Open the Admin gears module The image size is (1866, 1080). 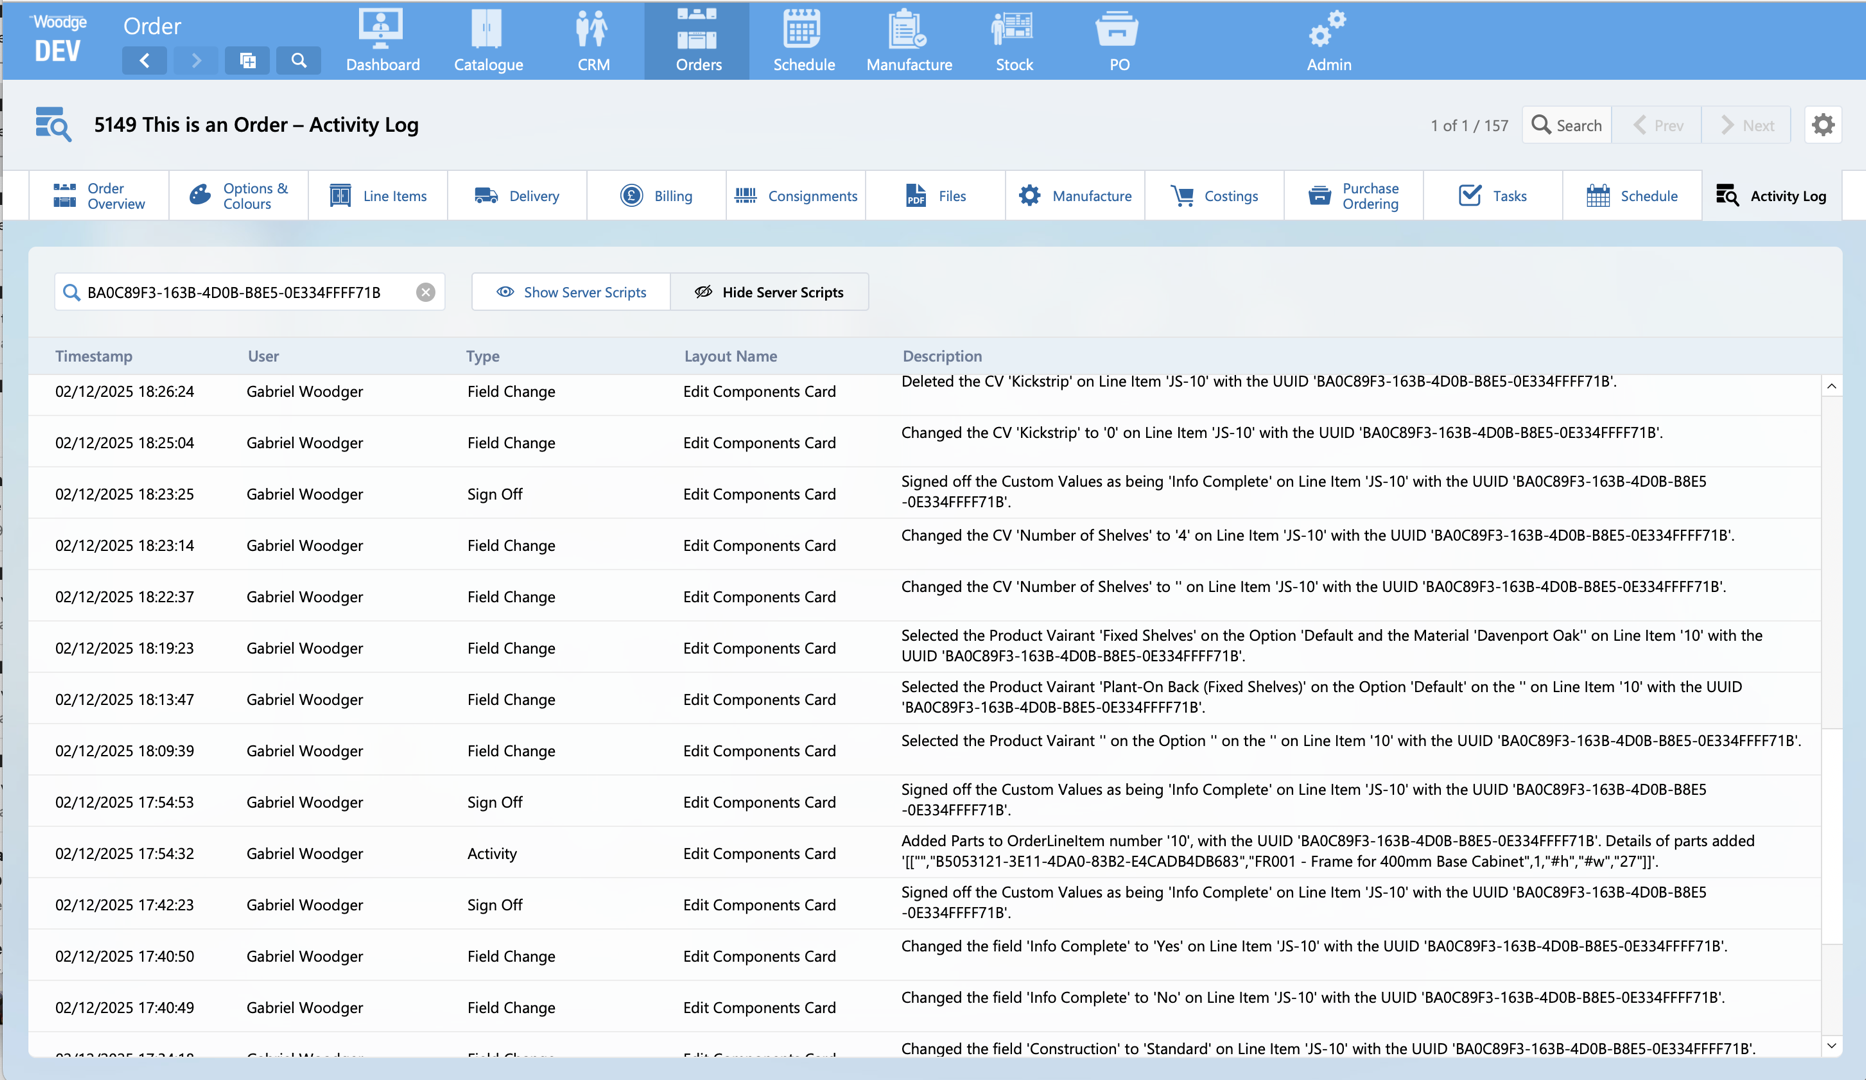click(1328, 40)
